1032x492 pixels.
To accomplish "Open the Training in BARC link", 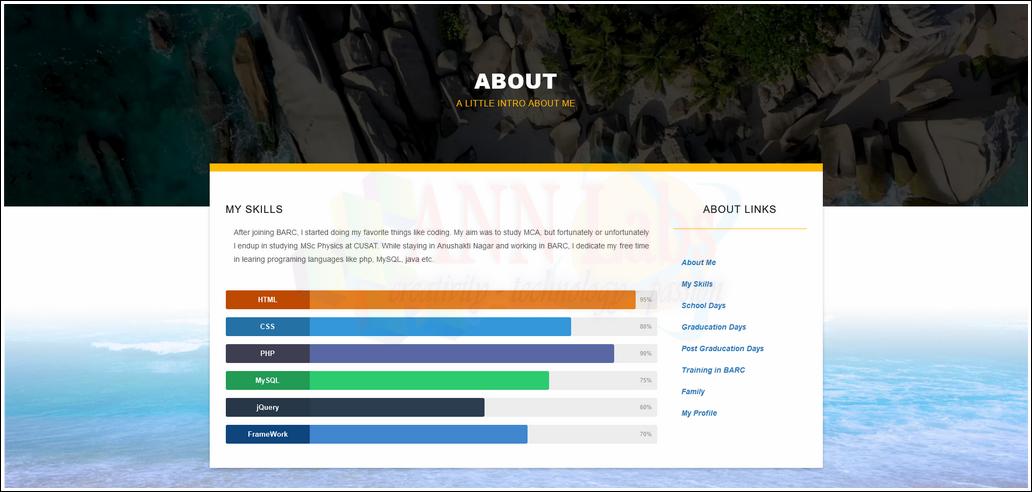I will pos(713,371).
